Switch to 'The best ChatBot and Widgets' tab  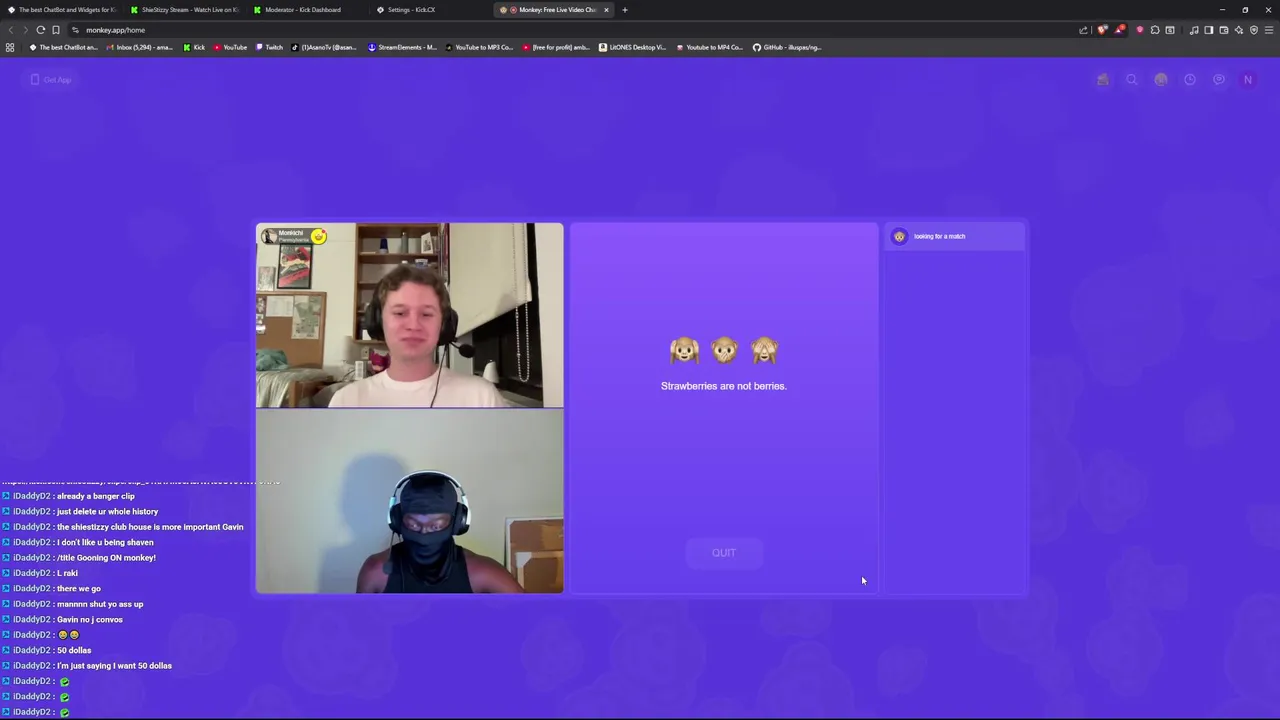tap(62, 10)
